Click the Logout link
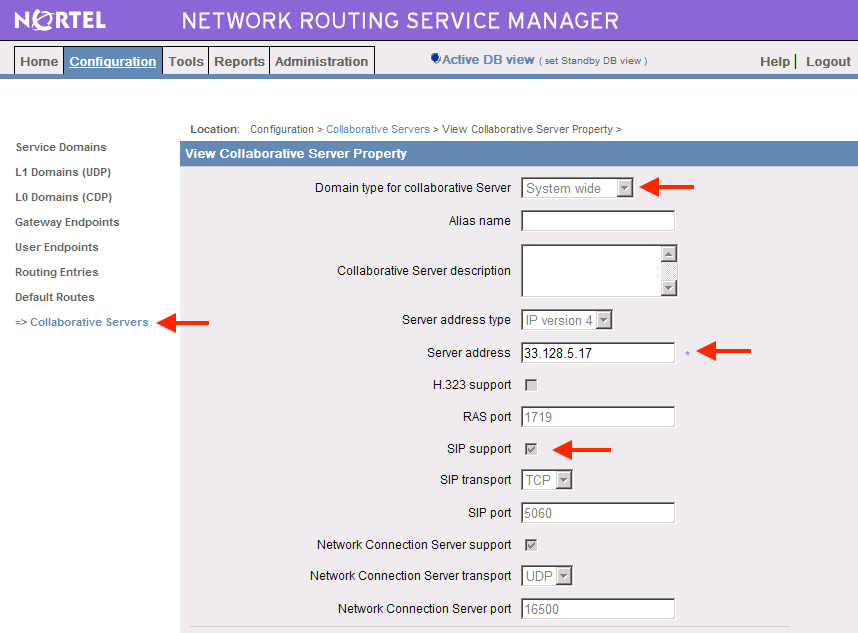The image size is (858, 633). coord(828,61)
